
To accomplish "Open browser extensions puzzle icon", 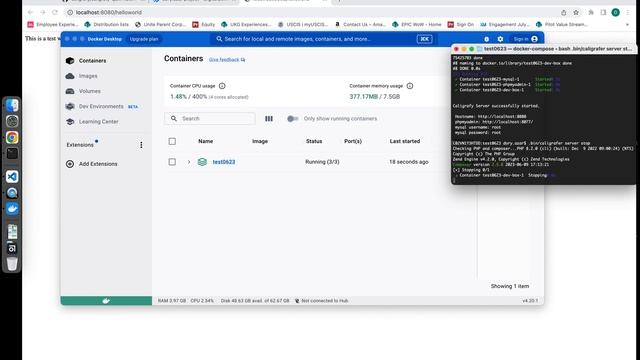I will pos(591,13).
